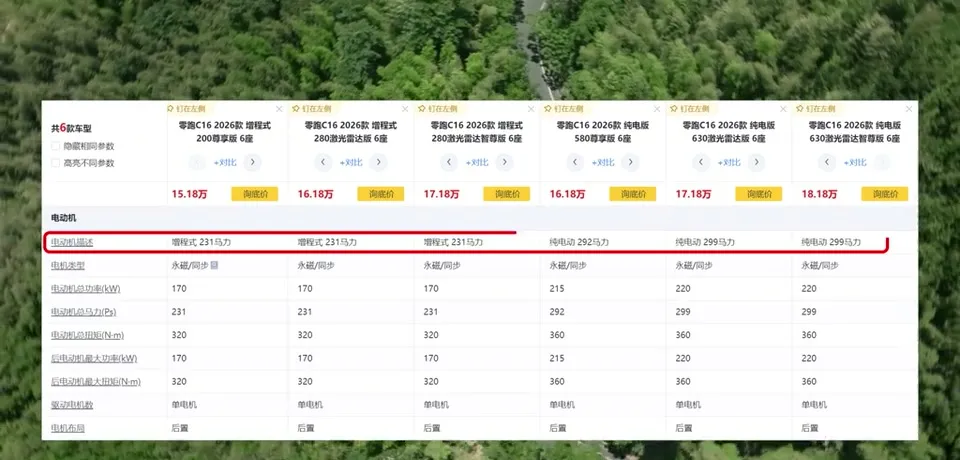The height and width of the screenshot is (460, 960).
Task: Move 纯电版 630激光雷达版 column left with arrow
Action: (x=701, y=162)
